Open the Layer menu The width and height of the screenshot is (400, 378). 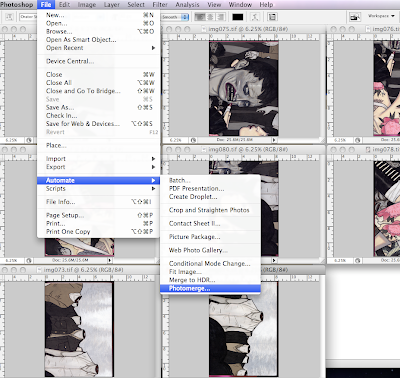coord(112,5)
